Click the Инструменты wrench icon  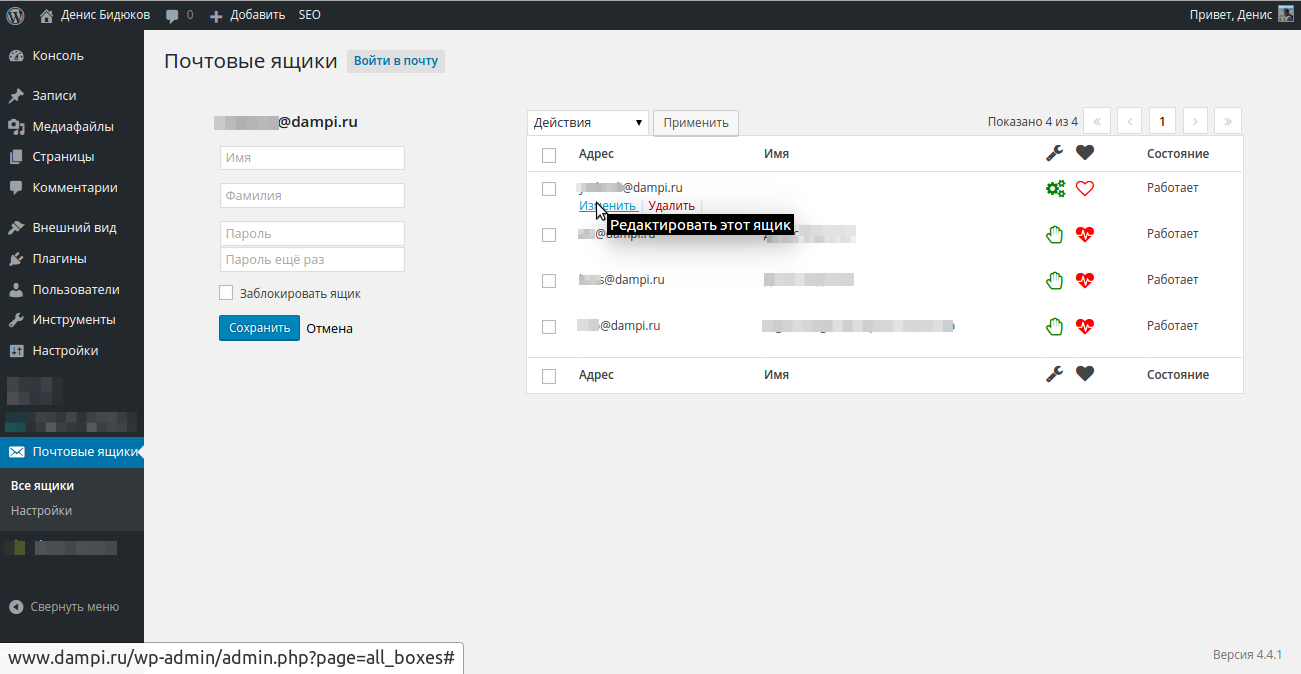click(16, 320)
